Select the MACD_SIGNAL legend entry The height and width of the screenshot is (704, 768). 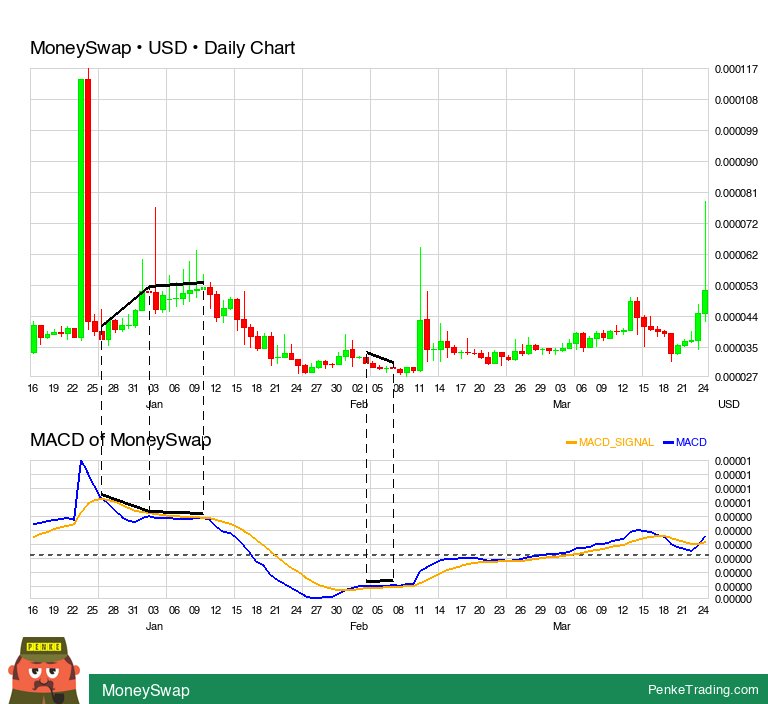[x=610, y=442]
